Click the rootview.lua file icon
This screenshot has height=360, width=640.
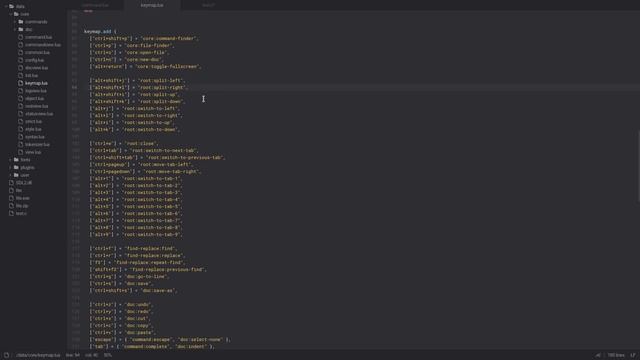click(20, 106)
